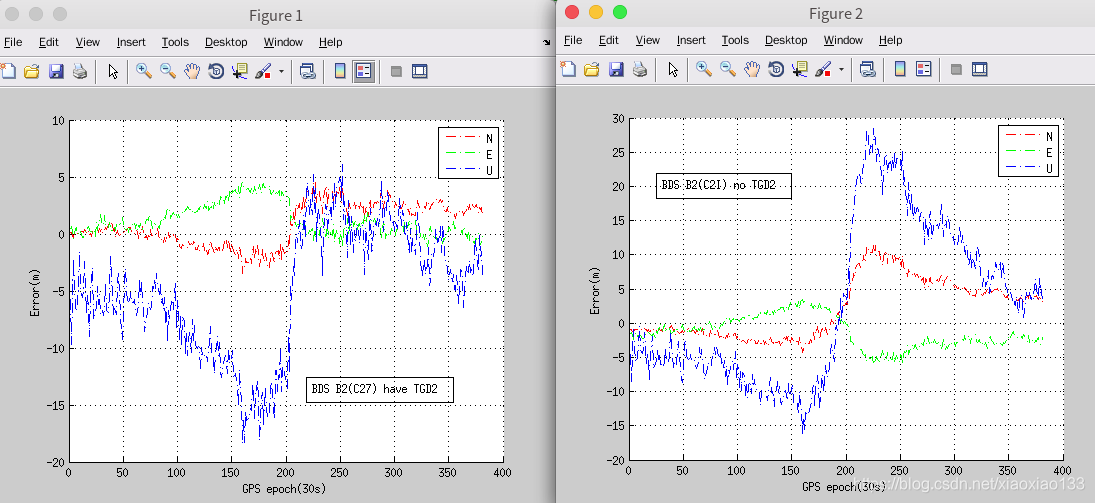Open Edit menu in Figure 1
This screenshot has width=1095, height=503.
[48, 42]
